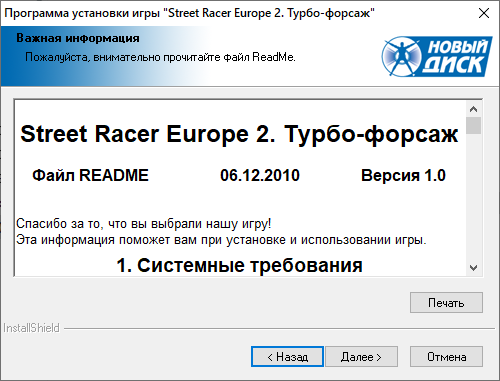Click the line 'Спасибо за то, что вы выбрали нашу игру!'

click(x=144, y=224)
